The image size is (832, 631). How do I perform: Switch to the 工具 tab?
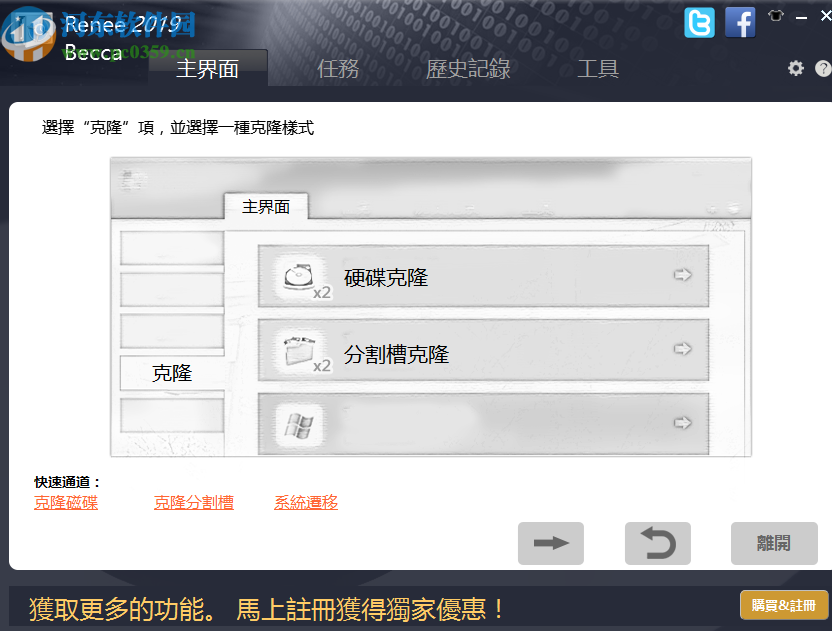[598, 69]
